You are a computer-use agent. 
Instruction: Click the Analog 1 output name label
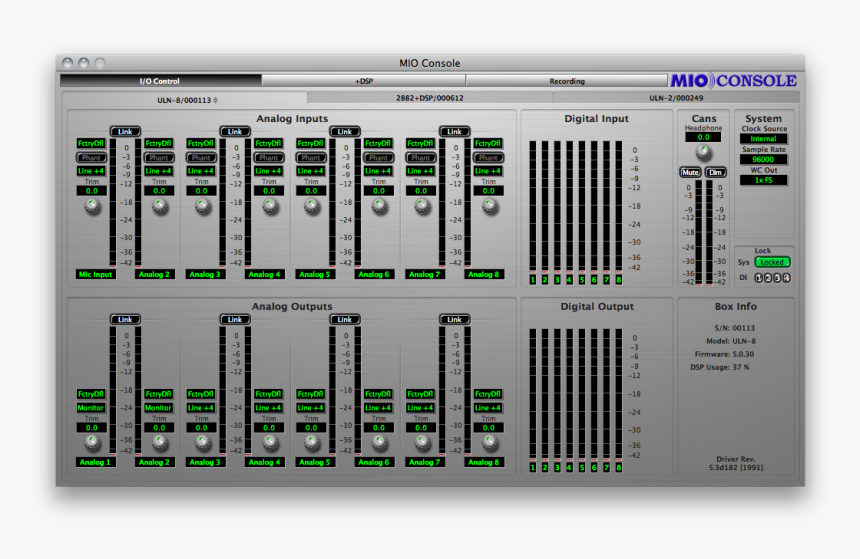(x=95, y=462)
